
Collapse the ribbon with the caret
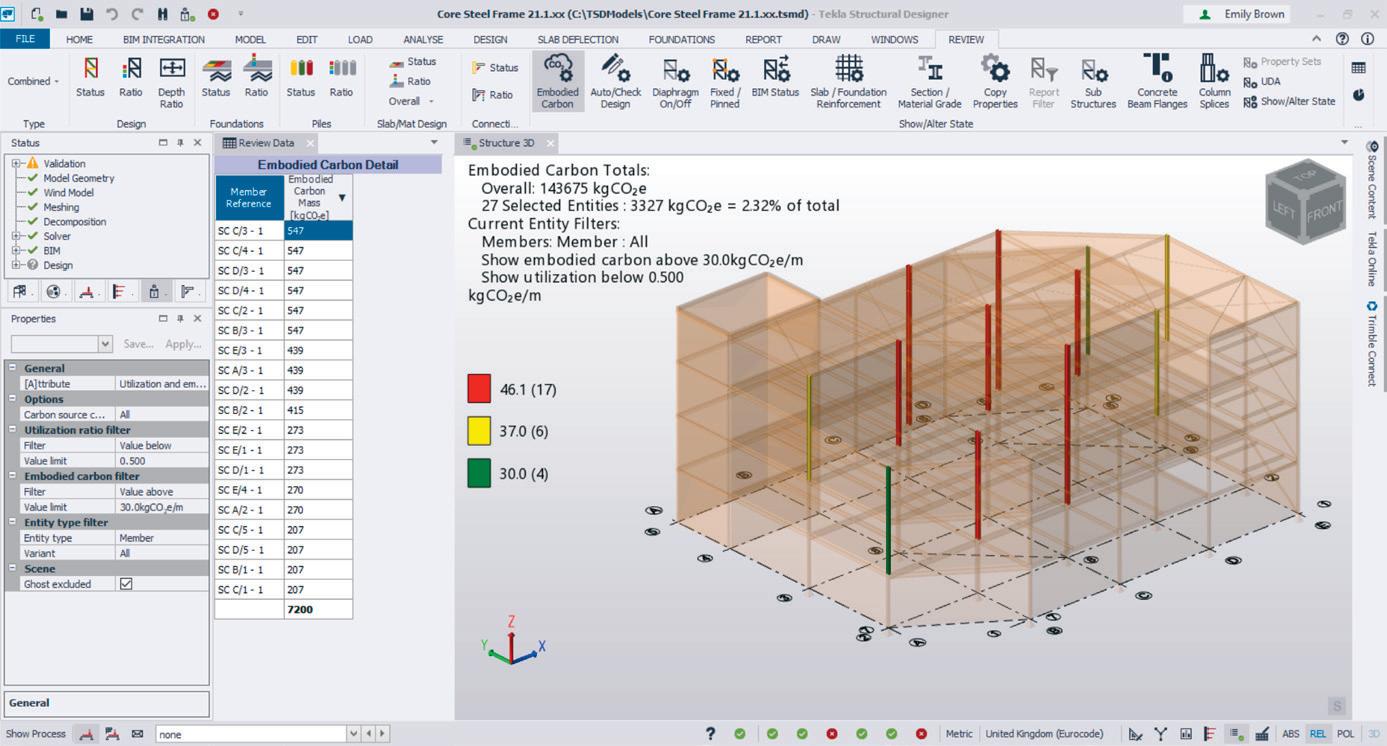click(x=1316, y=39)
